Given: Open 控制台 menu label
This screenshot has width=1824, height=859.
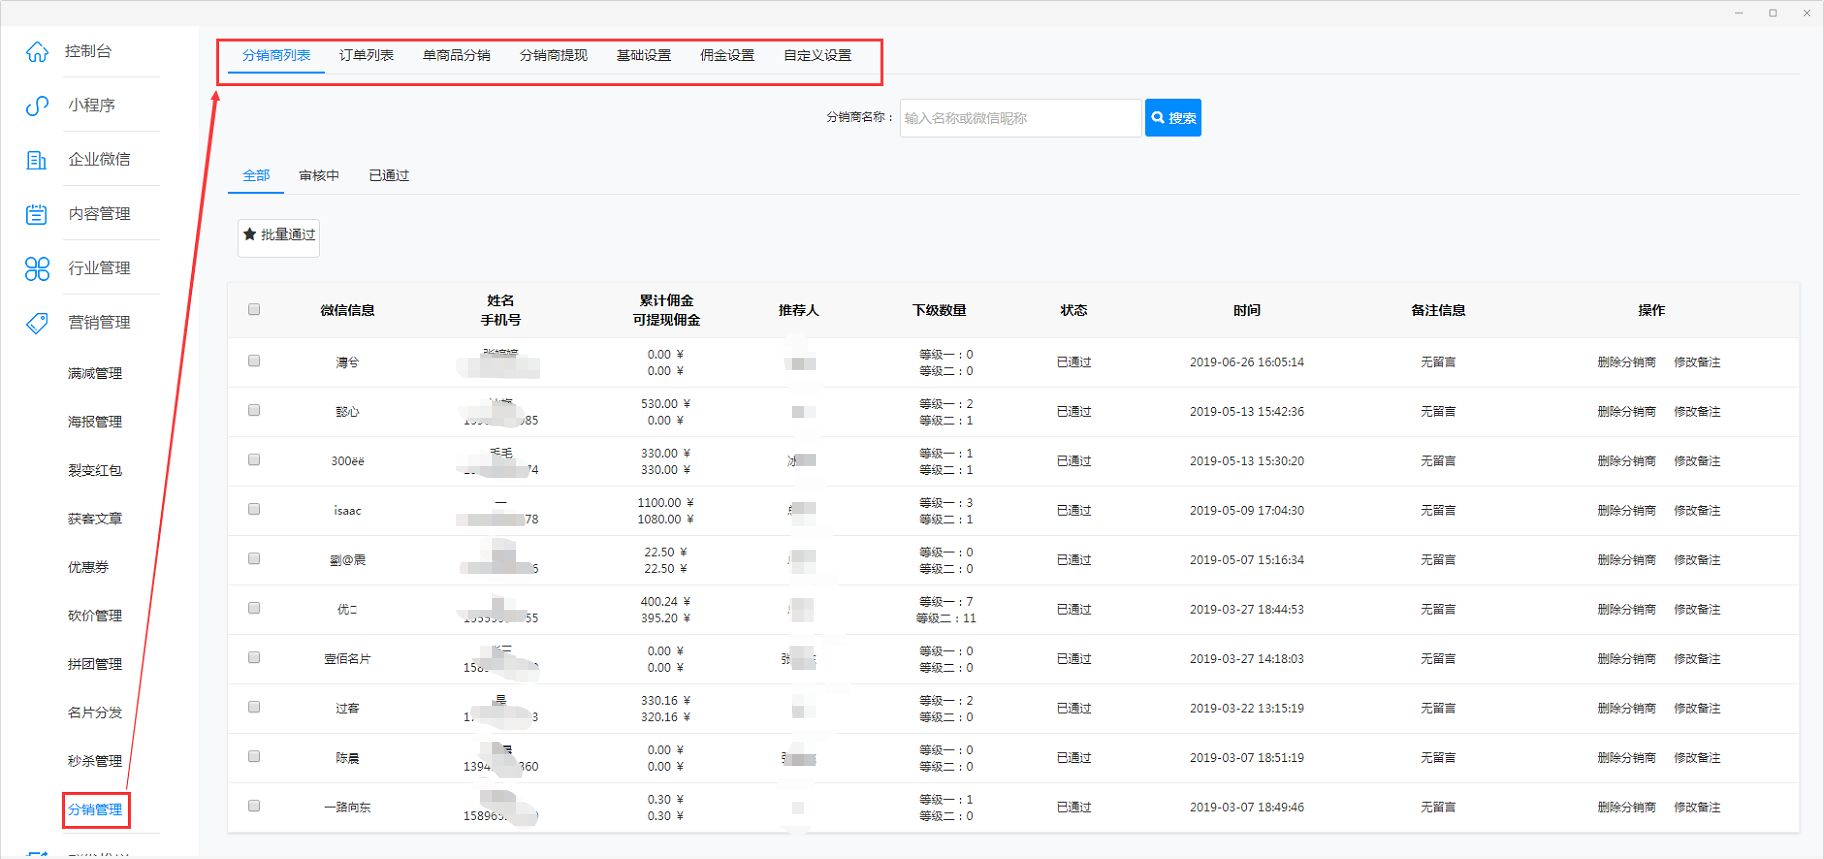Looking at the screenshot, I should tap(88, 51).
